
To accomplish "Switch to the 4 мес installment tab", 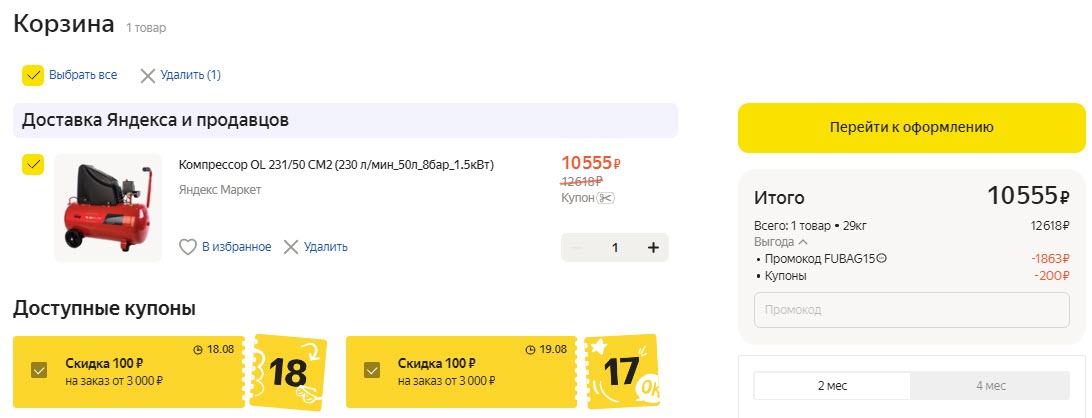I will click(989, 386).
